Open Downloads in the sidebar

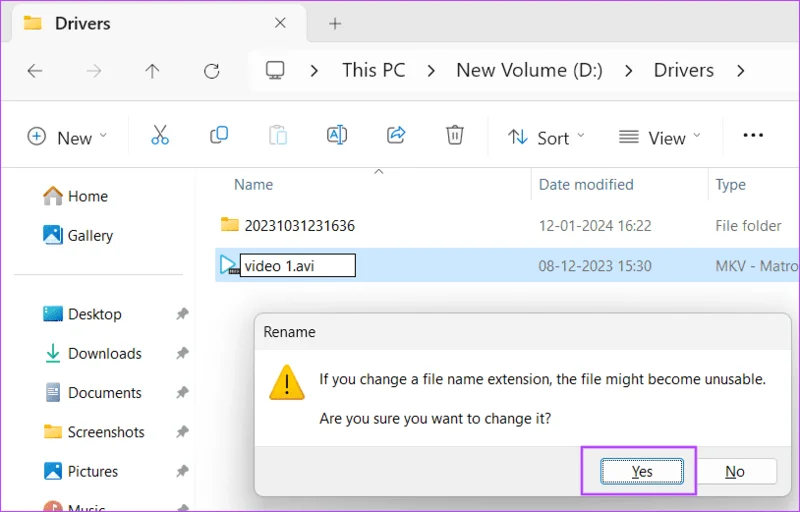92,353
